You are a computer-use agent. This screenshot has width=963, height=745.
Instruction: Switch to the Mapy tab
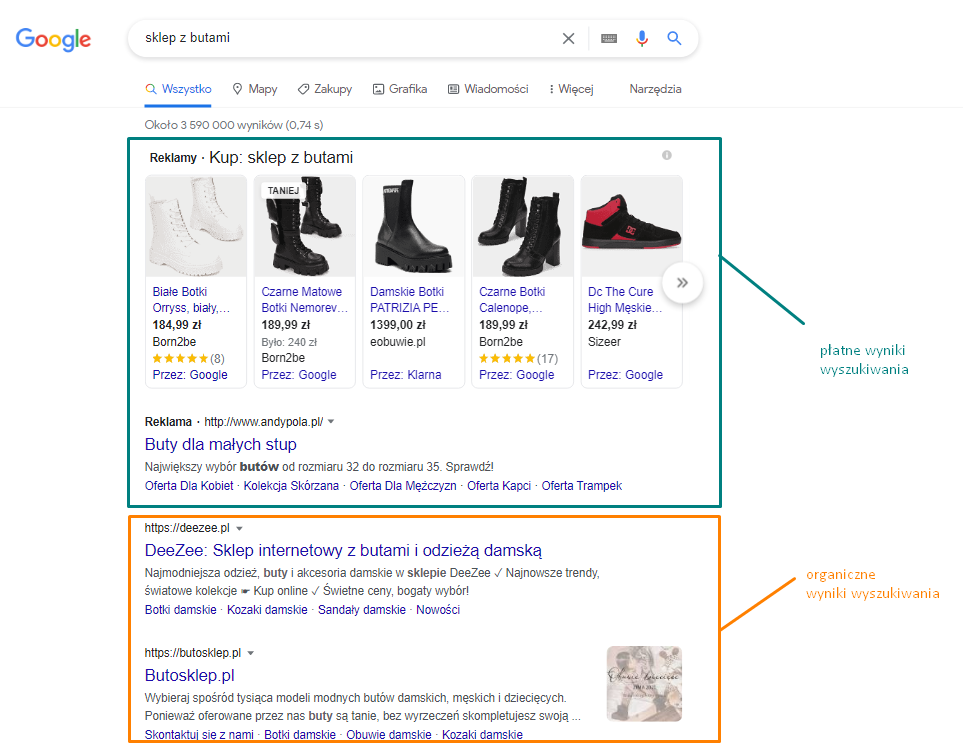(x=255, y=89)
